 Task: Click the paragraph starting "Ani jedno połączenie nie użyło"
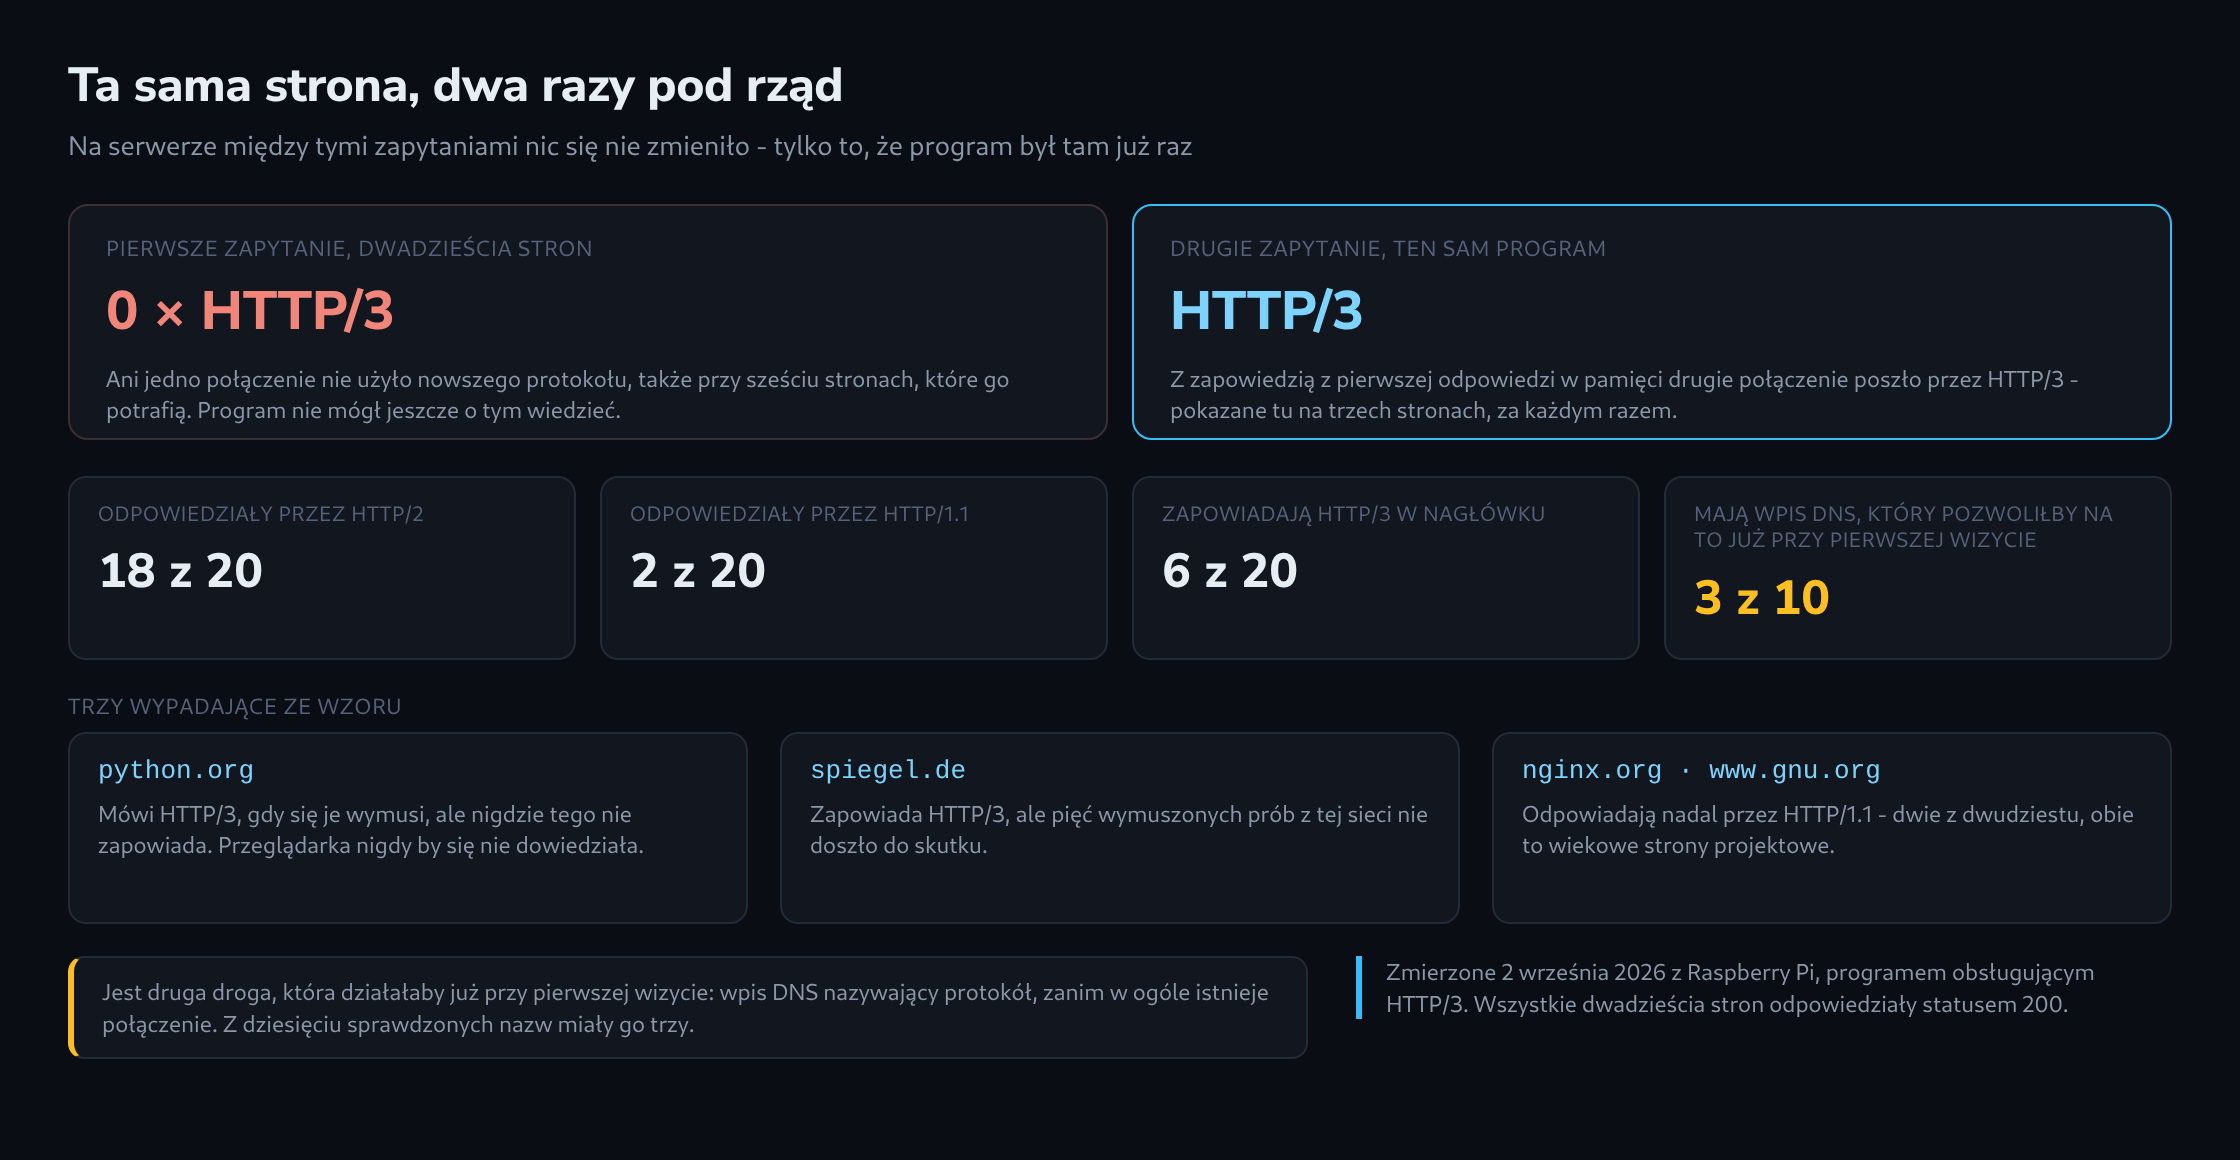click(557, 395)
